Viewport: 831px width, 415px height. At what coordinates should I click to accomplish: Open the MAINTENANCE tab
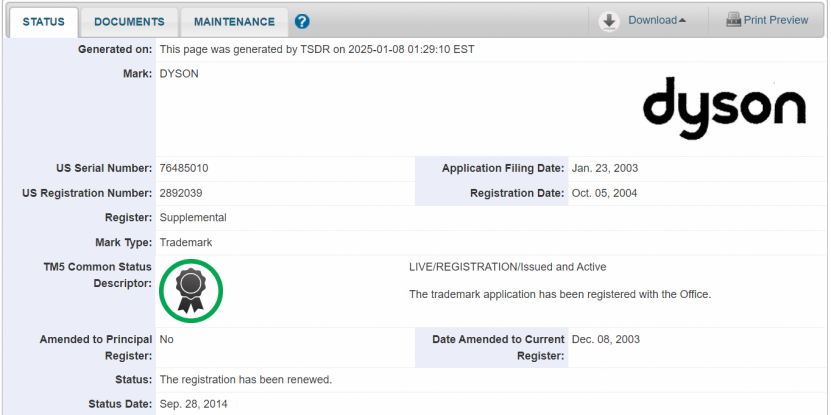click(234, 22)
